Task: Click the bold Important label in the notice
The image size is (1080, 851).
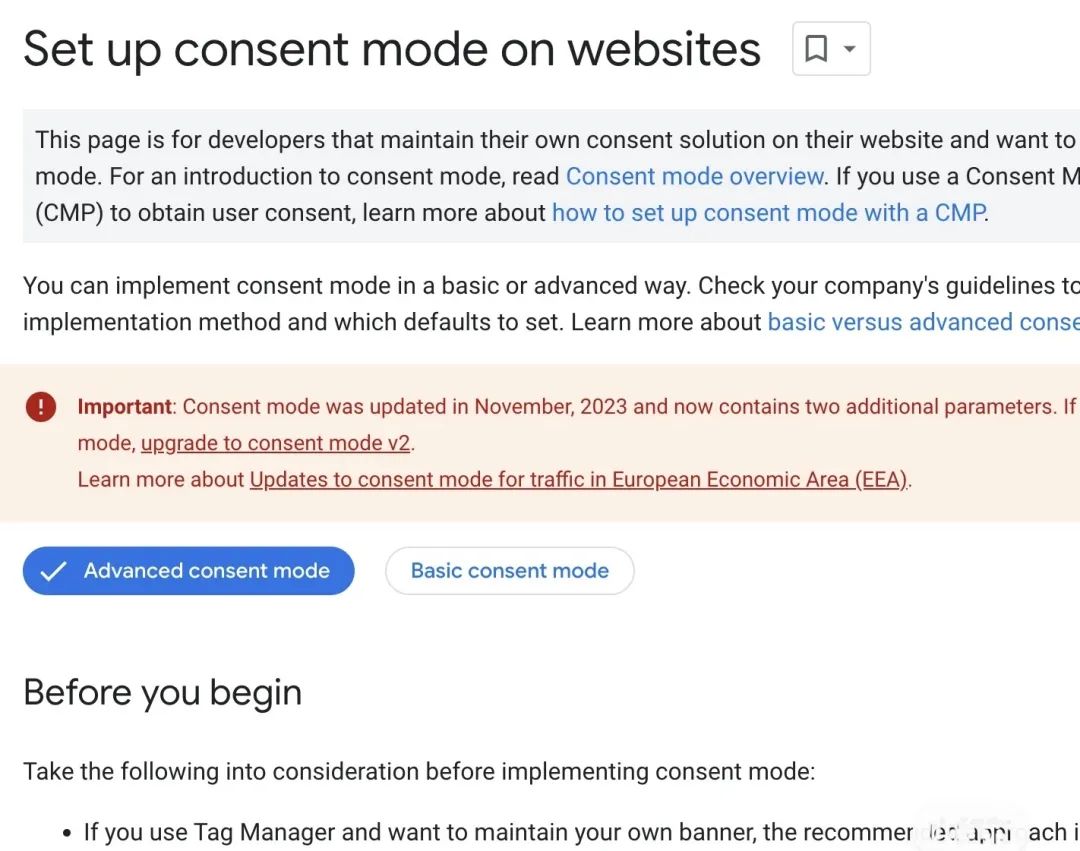Action: tap(124, 407)
